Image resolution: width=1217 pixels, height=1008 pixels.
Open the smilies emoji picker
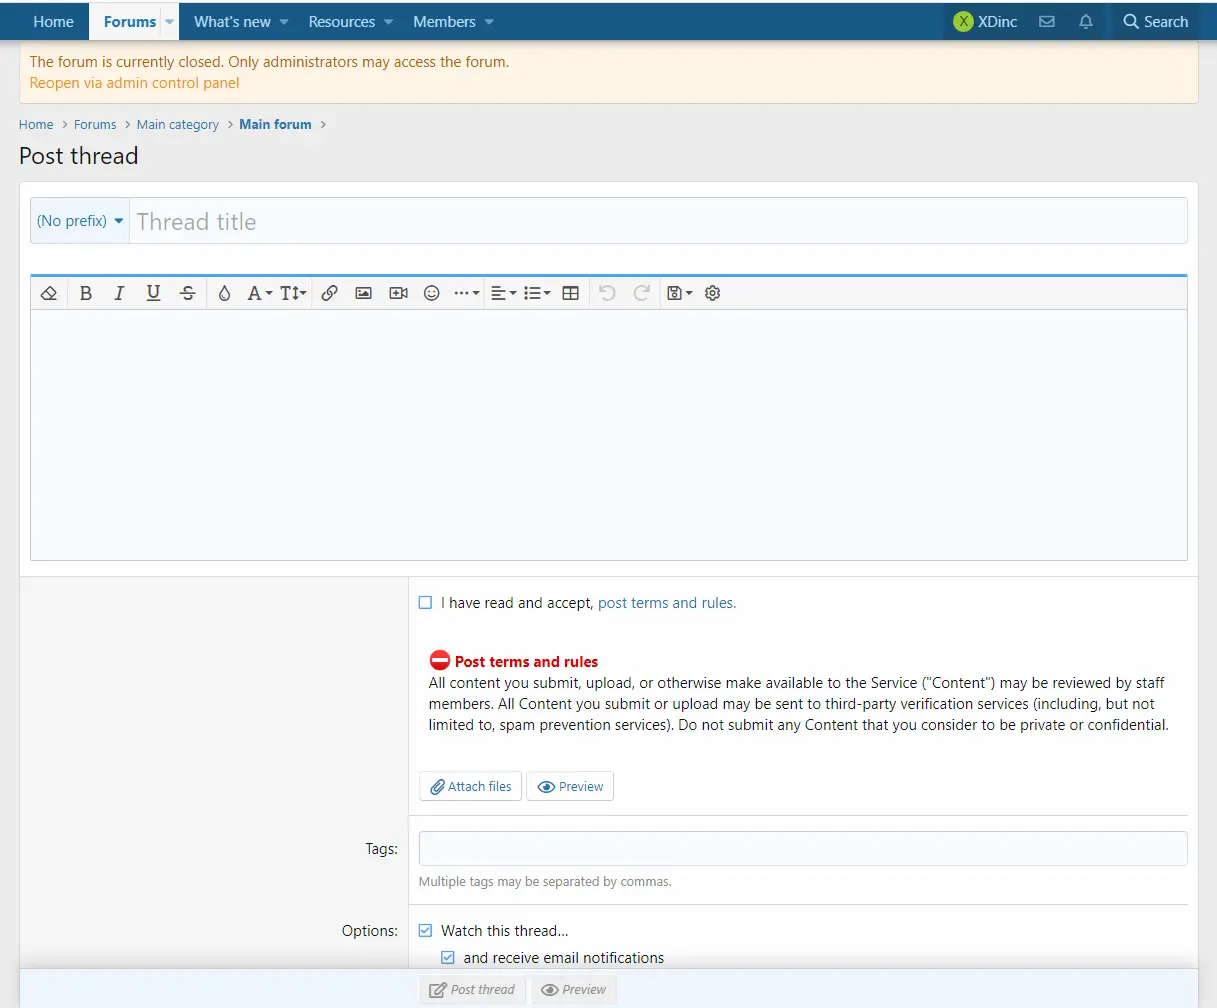click(x=432, y=293)
